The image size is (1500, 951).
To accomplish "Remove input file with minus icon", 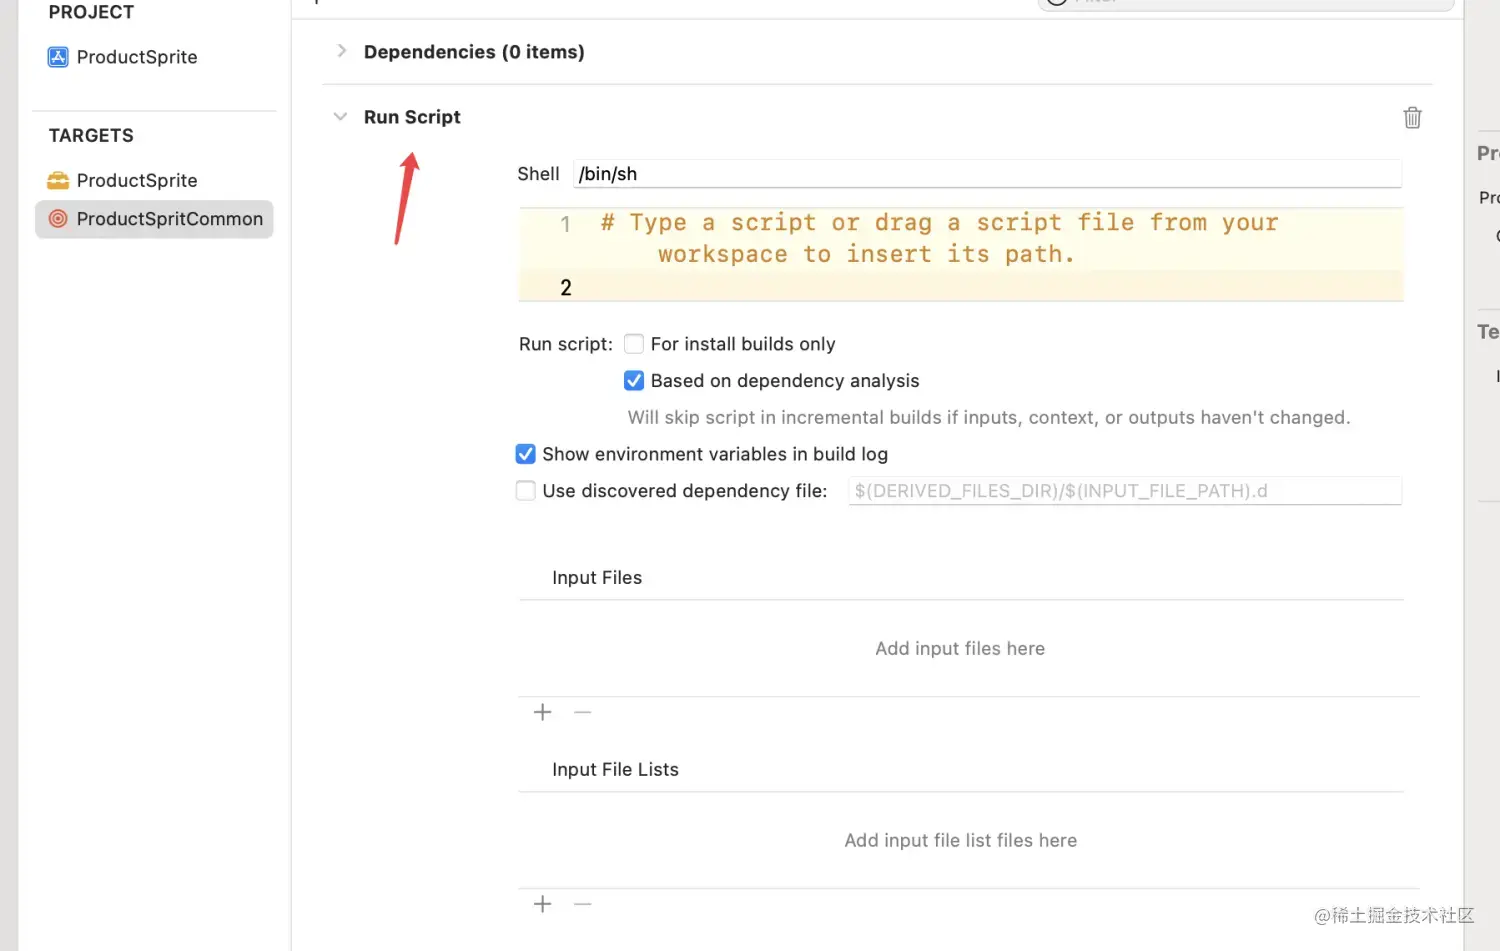I will (583, 712).
